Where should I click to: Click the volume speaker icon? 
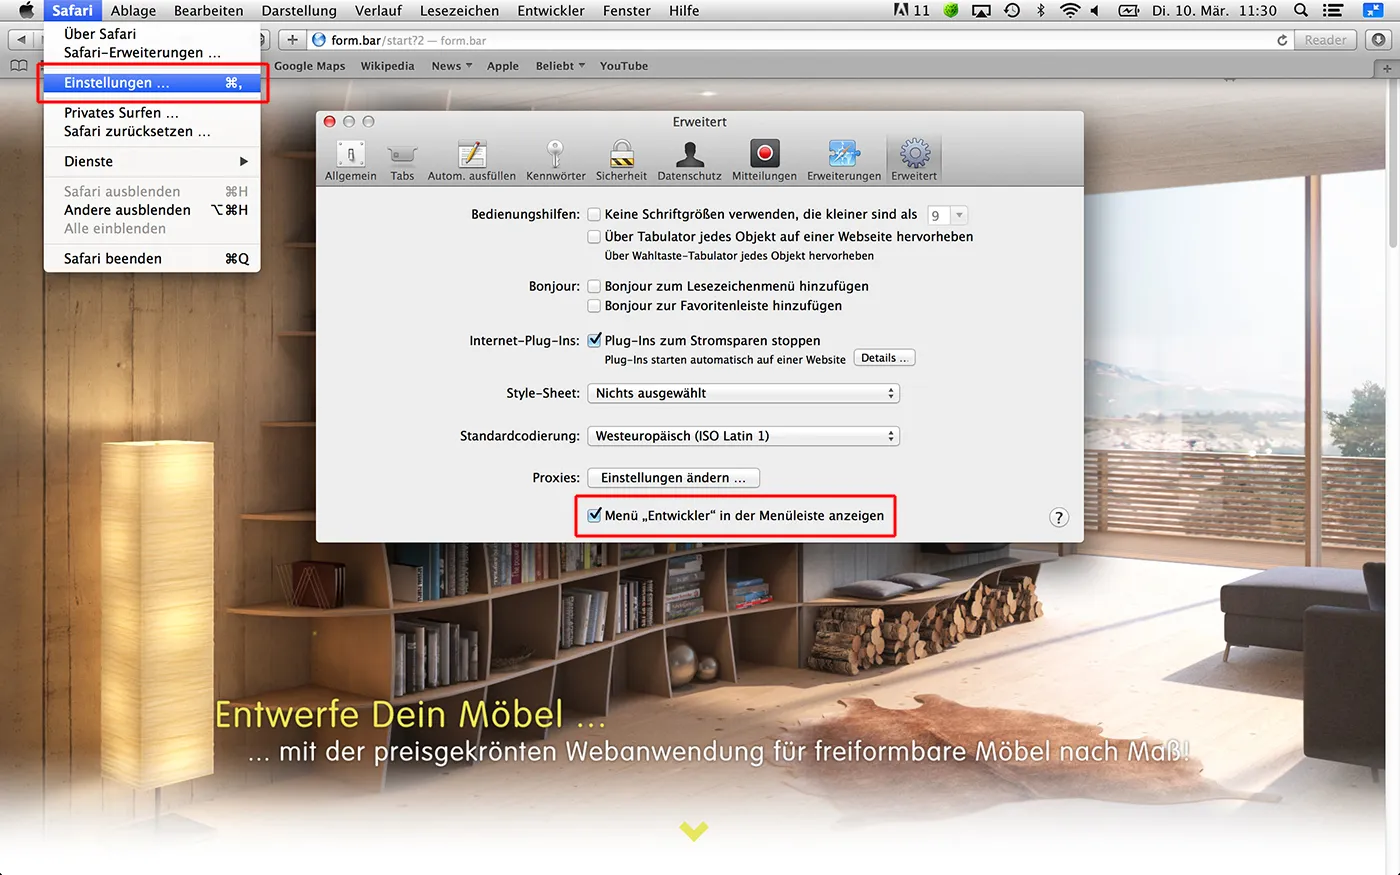pos(1094,10)
